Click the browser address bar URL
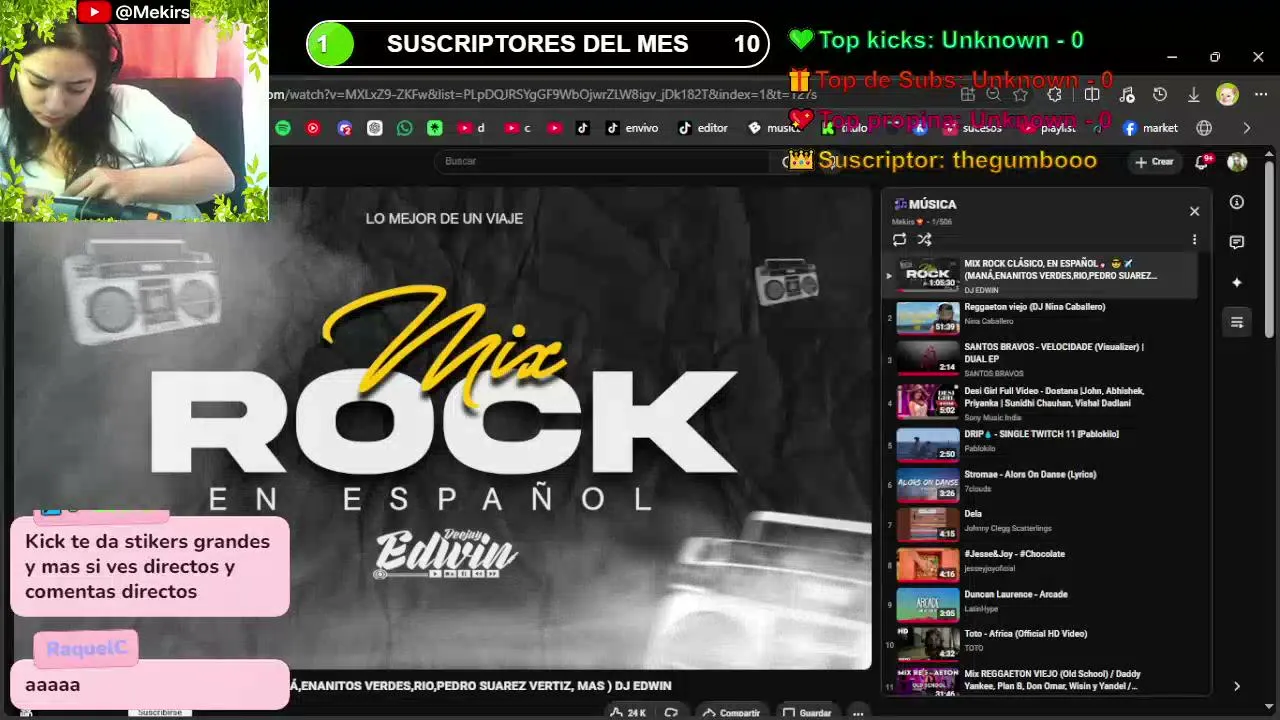Viewport: 1280px width, 720px height. pyautogui.click(x=543, y=95)
